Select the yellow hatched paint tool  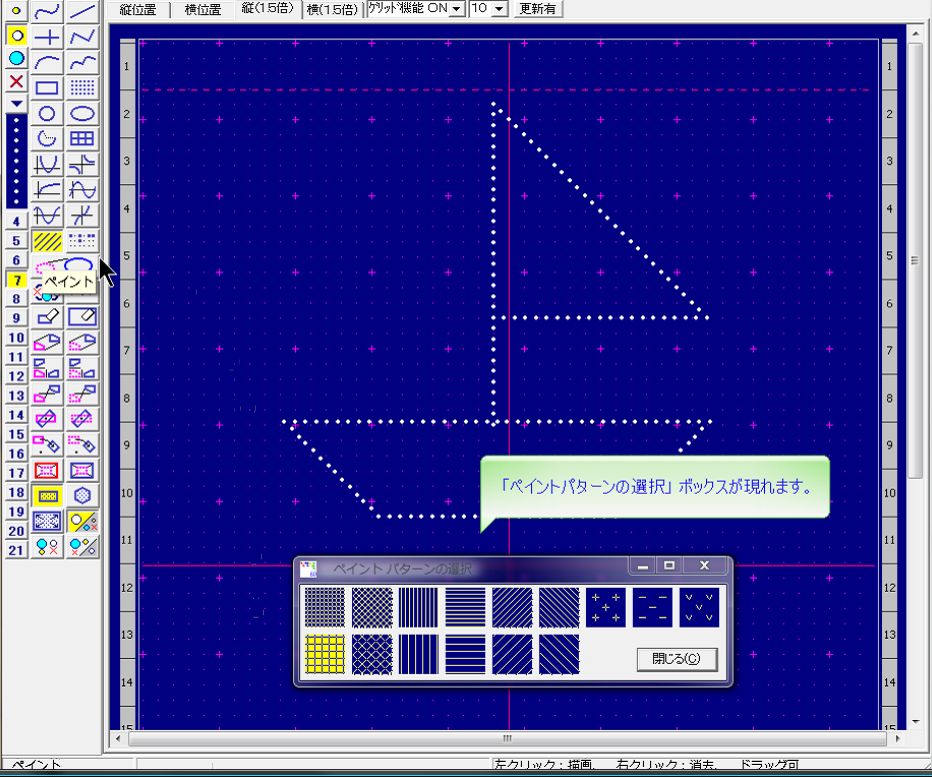click(x=47, y=241)
